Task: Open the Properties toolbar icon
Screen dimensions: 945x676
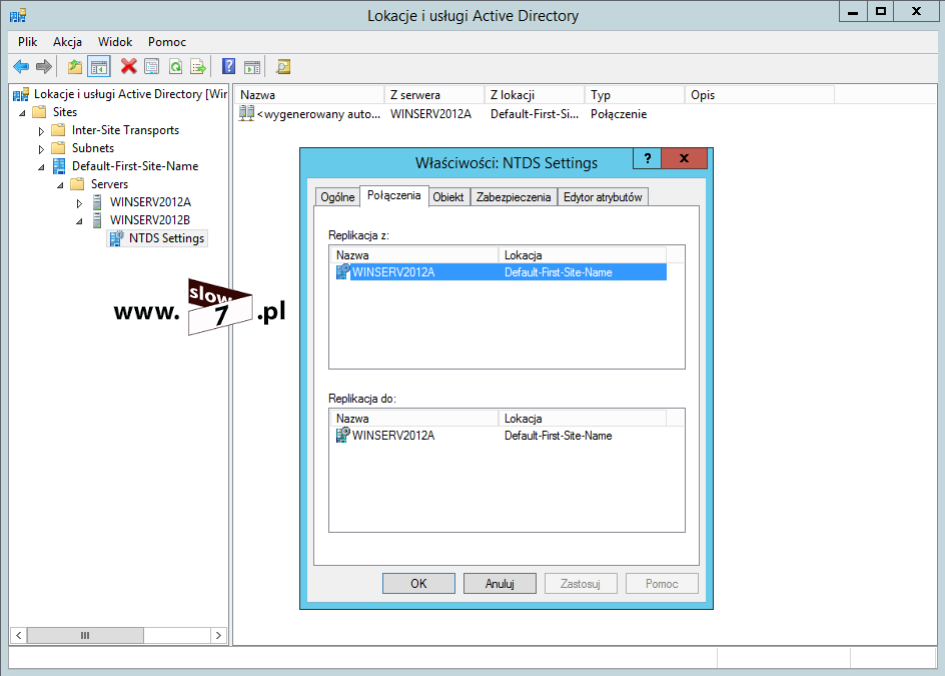Action: pyautogui.click(x=152, y=66)
